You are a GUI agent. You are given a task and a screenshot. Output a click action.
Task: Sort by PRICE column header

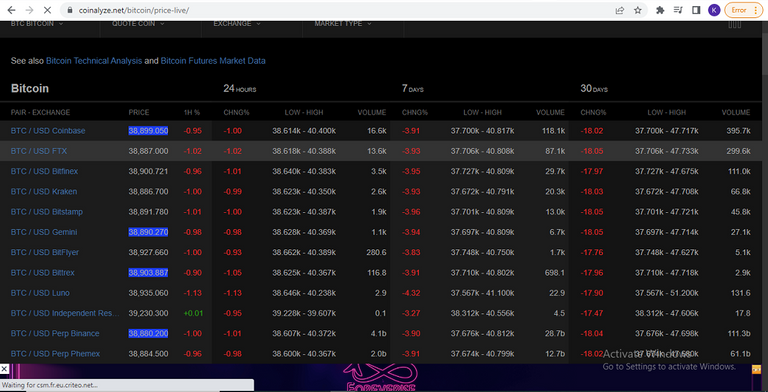[139, 112]
